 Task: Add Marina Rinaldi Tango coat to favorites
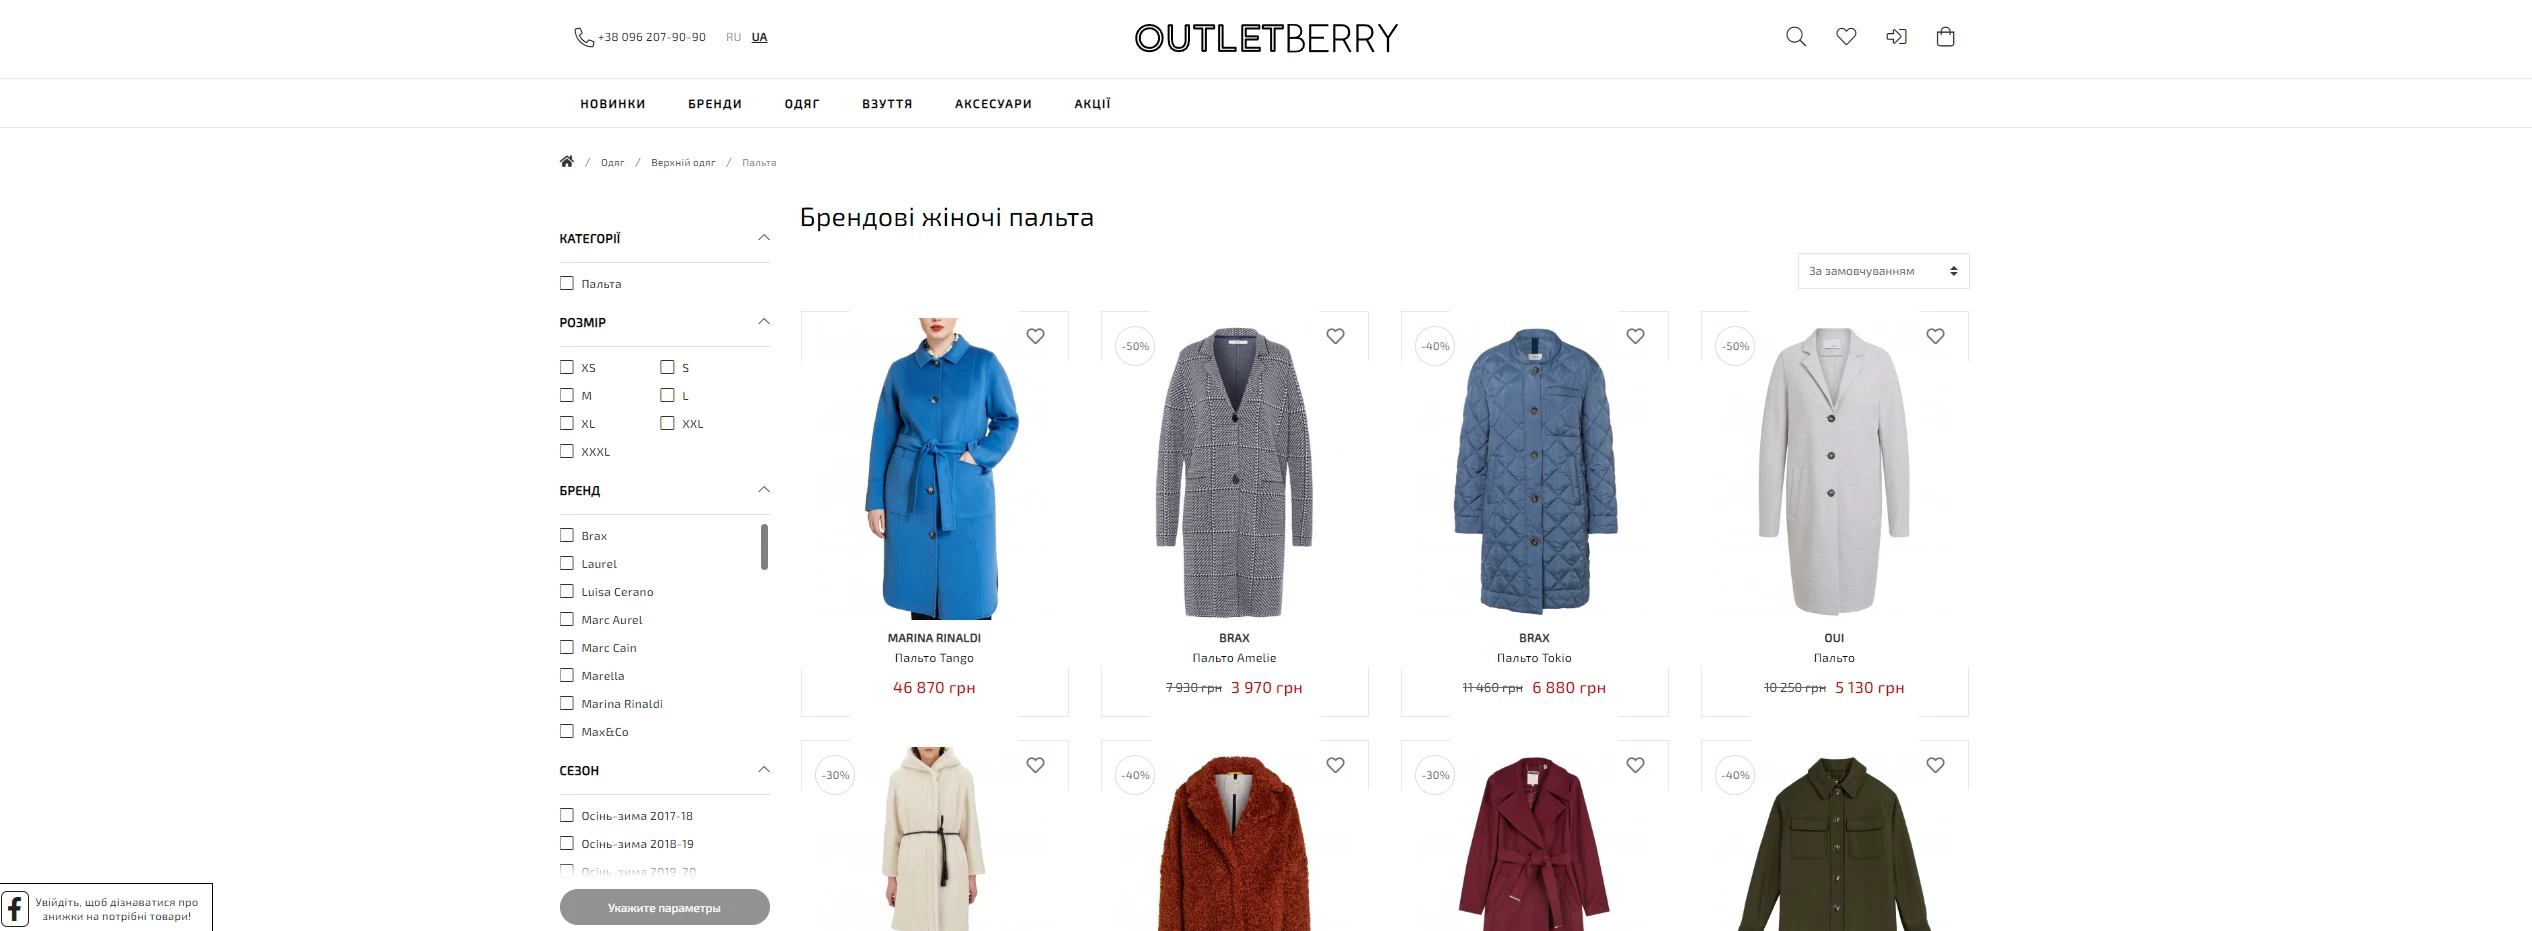(x=1035, y=336)
